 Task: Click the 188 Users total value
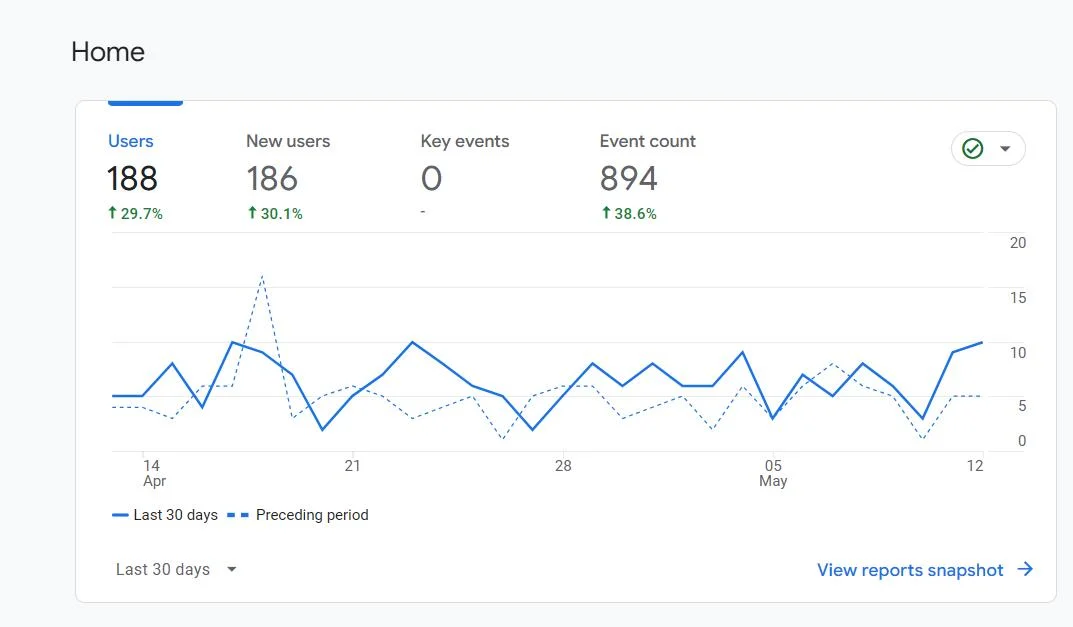coord(132,179)
